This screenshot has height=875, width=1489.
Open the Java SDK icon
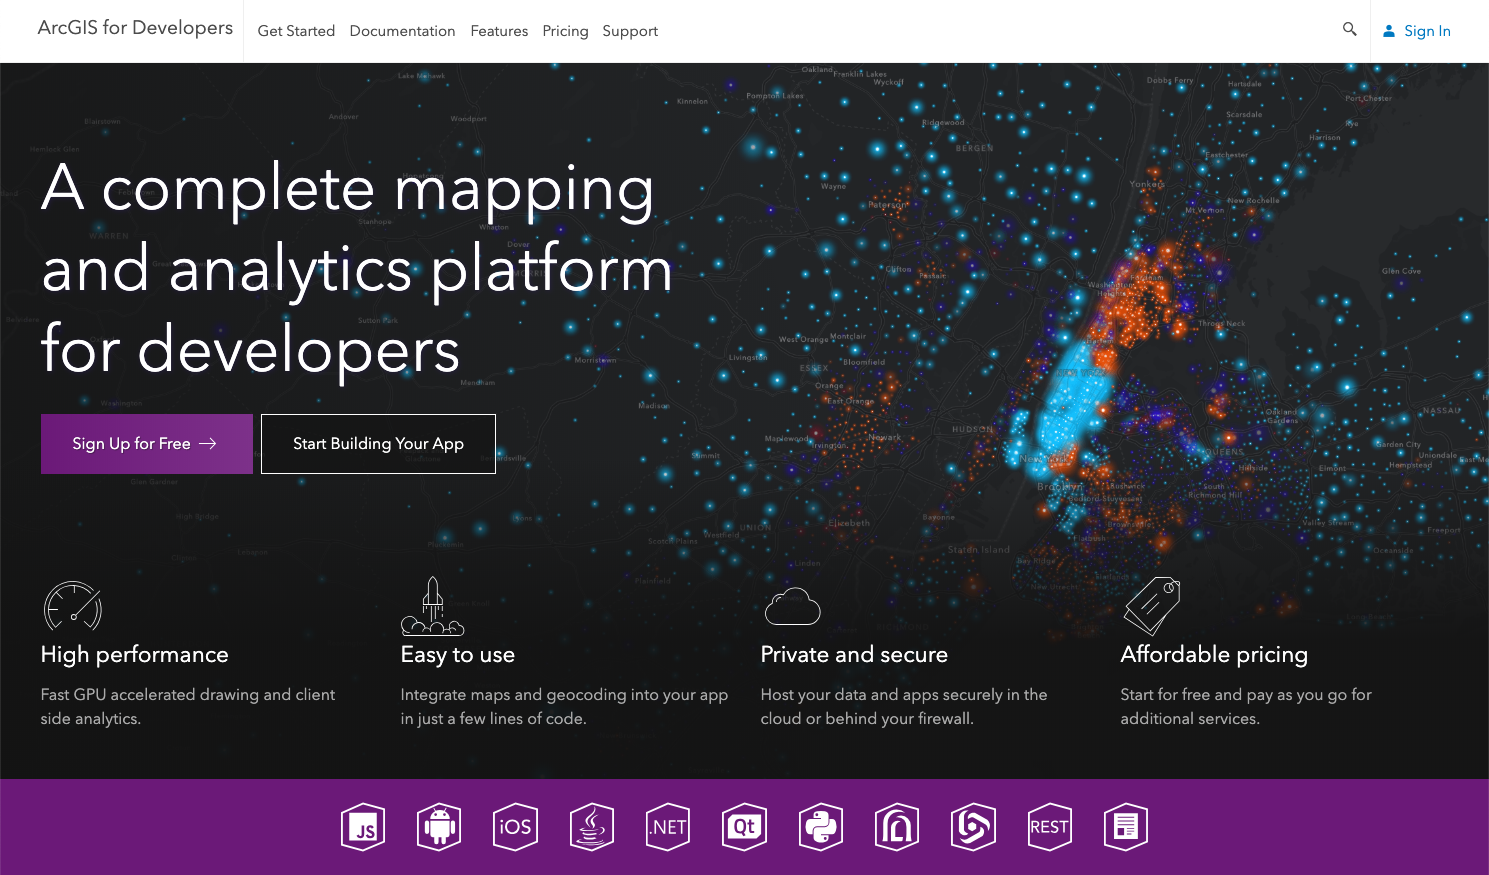[x=592, y=827]
